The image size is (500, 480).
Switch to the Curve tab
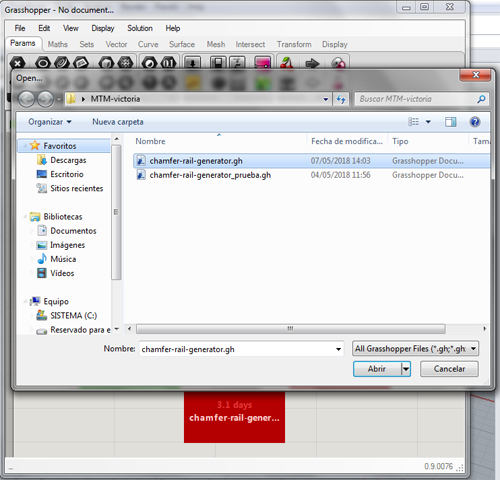point(148,44)
